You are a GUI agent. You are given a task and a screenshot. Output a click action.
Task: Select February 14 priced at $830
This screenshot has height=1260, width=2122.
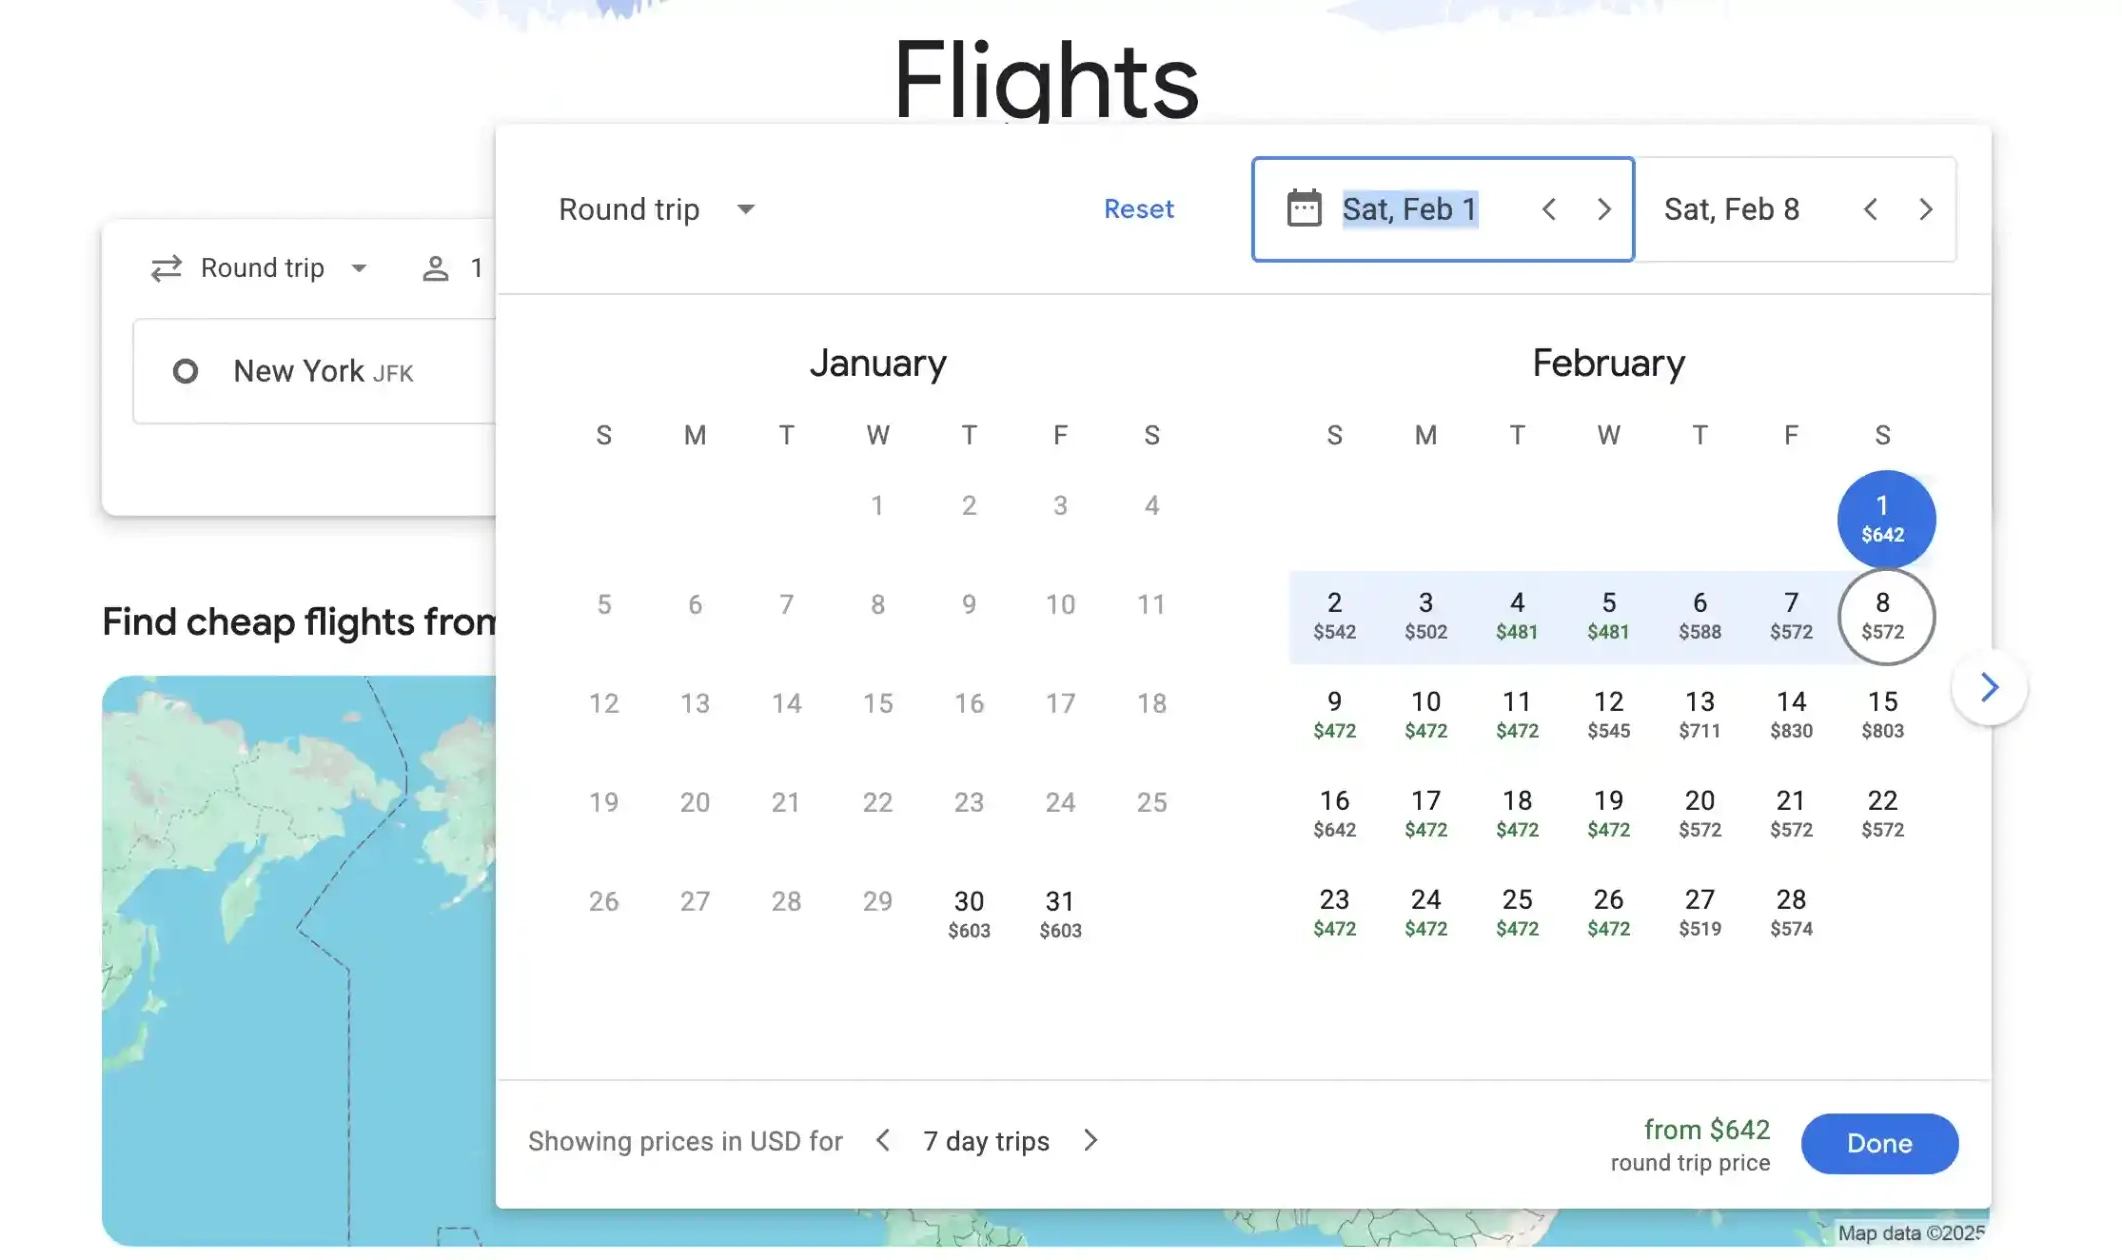(1790, 714)
